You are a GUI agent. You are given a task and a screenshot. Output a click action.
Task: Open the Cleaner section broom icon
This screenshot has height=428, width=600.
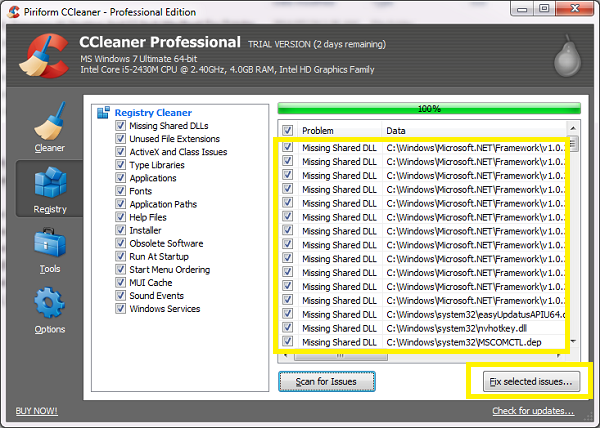pyautogui.click(x=50, y=122)
